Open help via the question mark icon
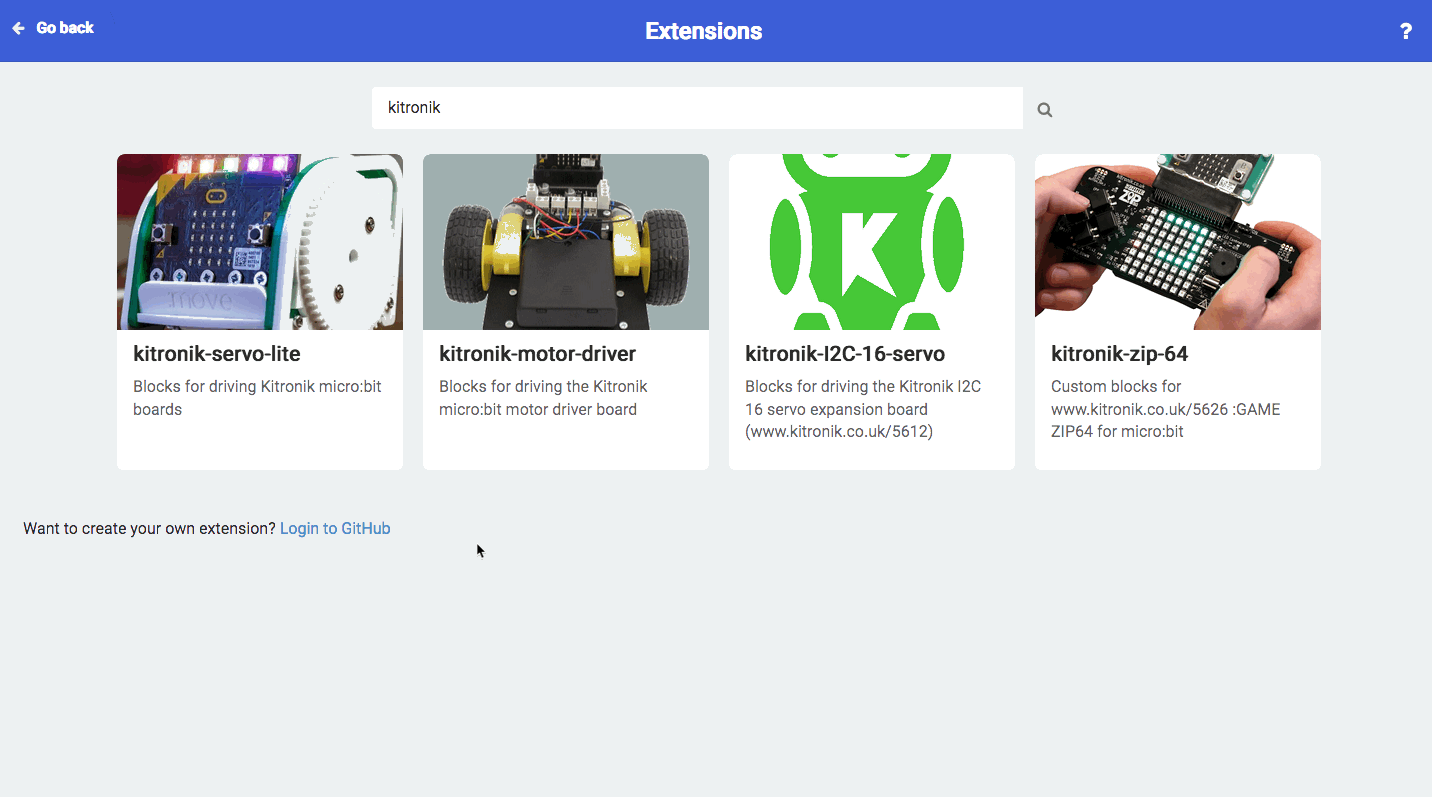1432x797 pixels. point(1405,31)
